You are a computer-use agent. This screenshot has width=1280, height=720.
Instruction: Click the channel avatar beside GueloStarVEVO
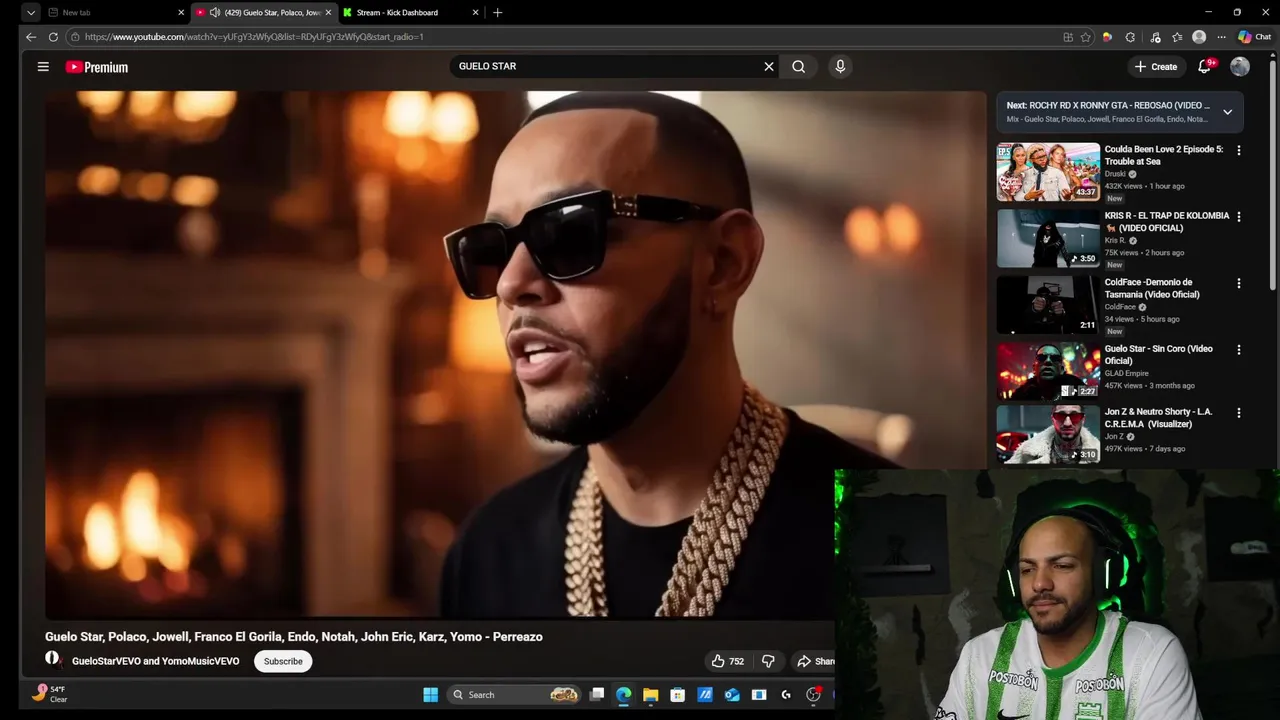pyautogui.click(x=53, y=659)
